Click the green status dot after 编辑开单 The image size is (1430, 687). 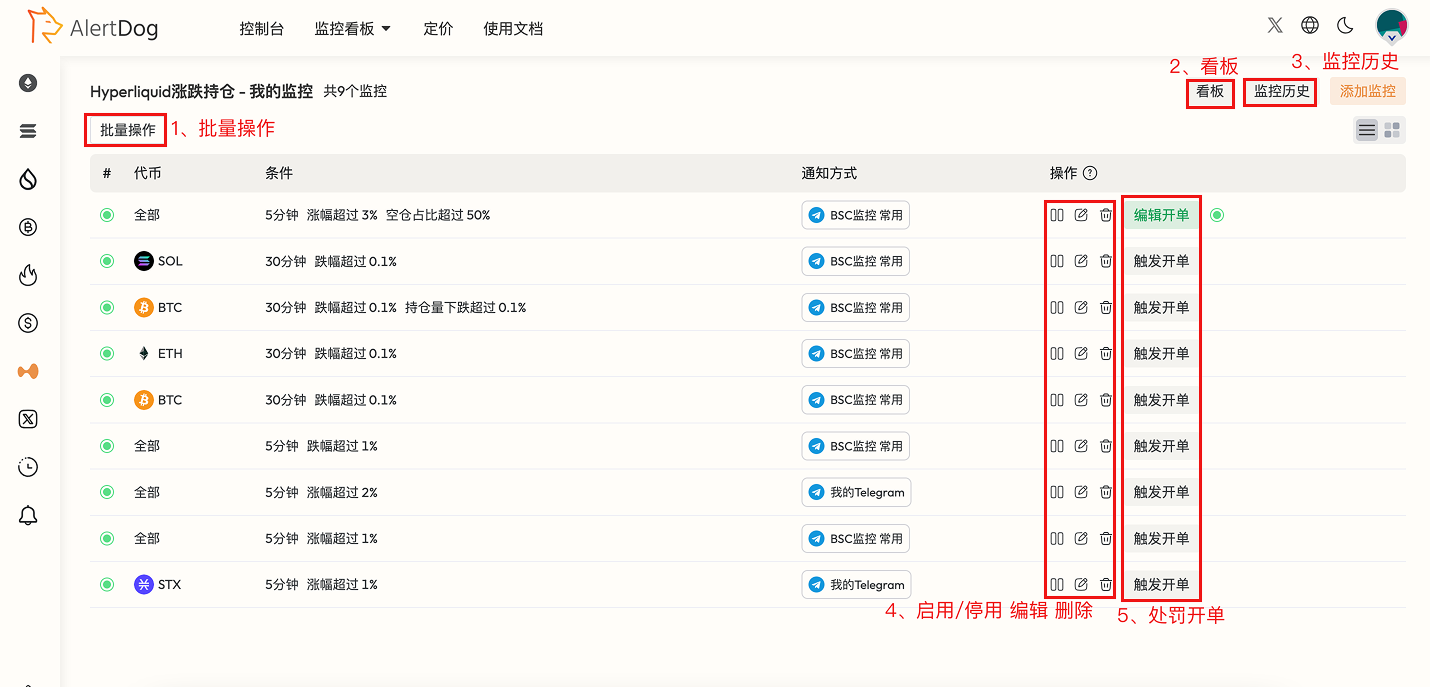pyautogui.click(x=1217, y=215)
